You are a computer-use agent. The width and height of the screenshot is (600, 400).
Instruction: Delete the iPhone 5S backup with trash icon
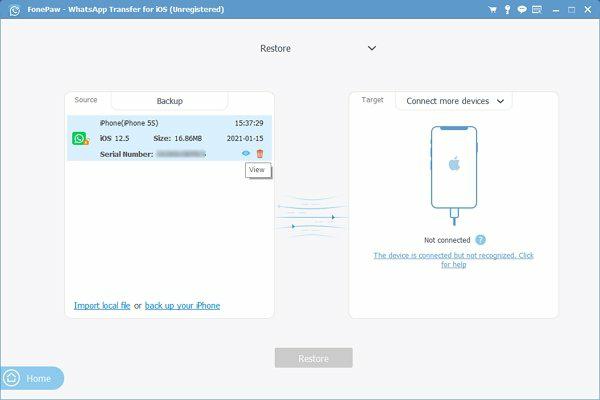click(x=260, y=153)
